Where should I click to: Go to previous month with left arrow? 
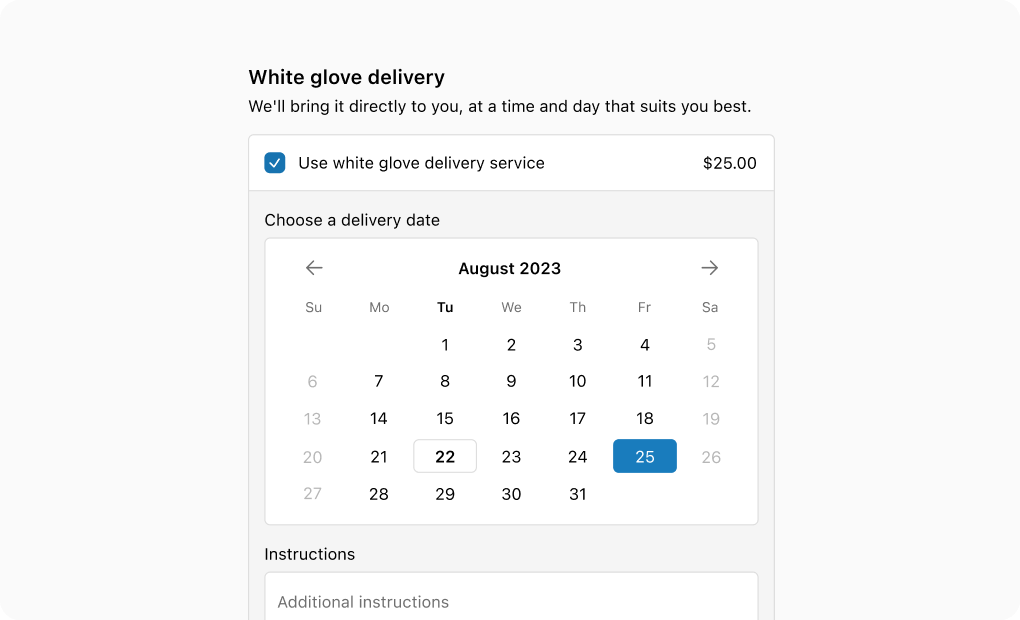pos(314,268)
